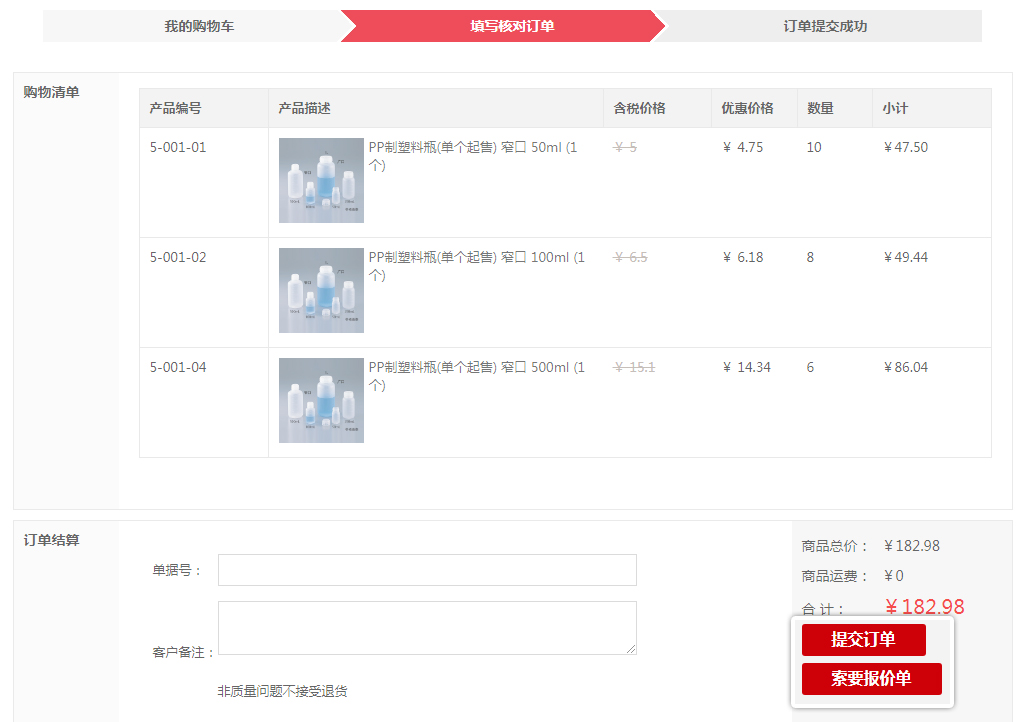Click the 小计 column header
The height and width of the screenshot is (722, 1022).
point(895,108)
